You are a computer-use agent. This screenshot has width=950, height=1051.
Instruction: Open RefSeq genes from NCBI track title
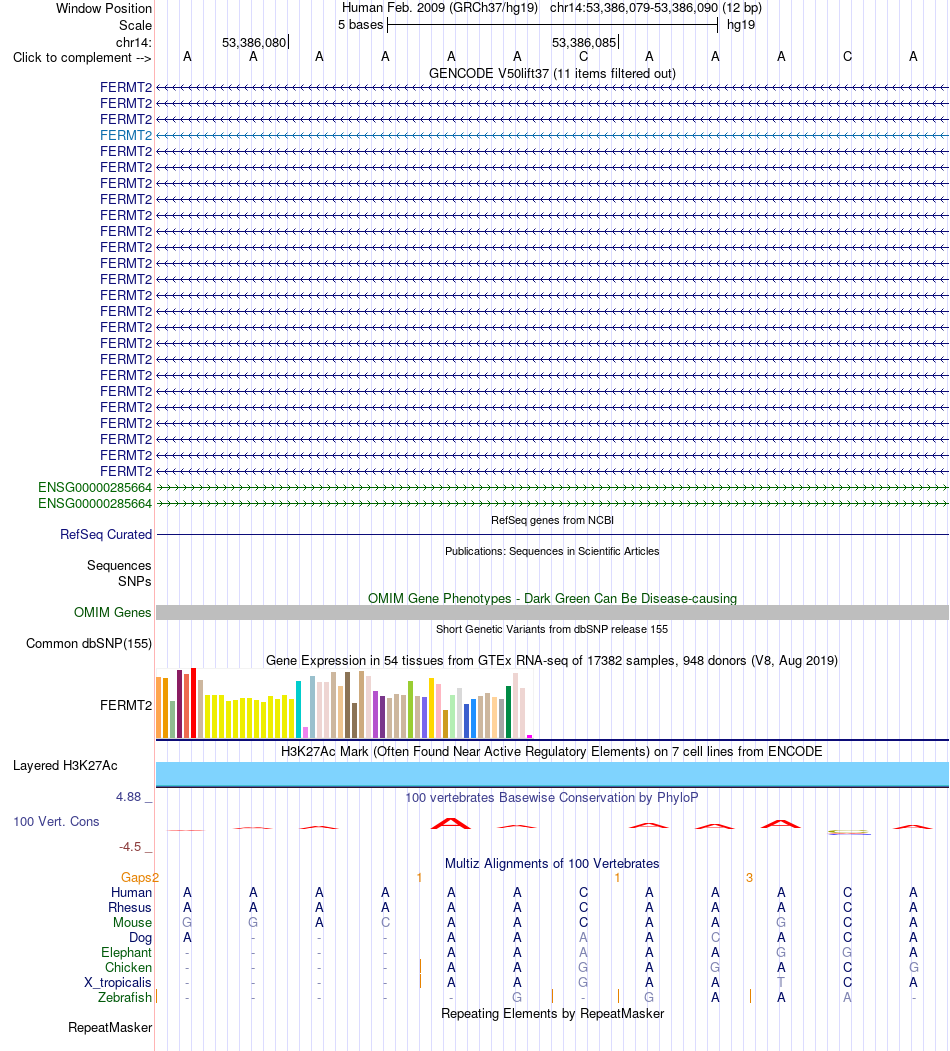point(552,520)
